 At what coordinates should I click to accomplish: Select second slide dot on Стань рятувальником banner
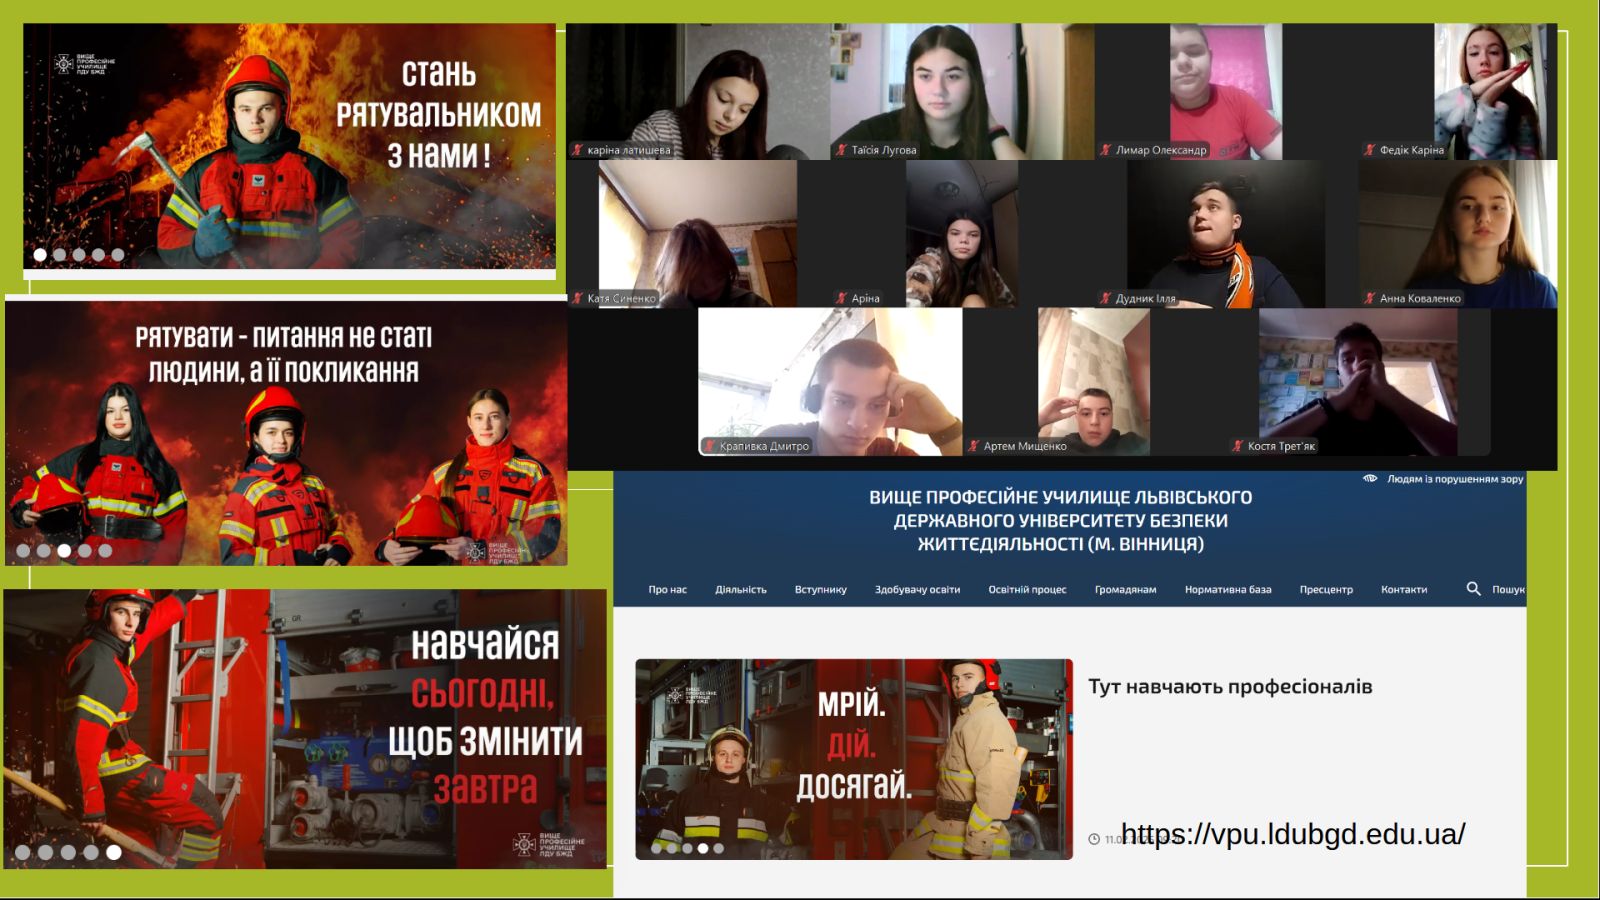(x=59, y=255)
